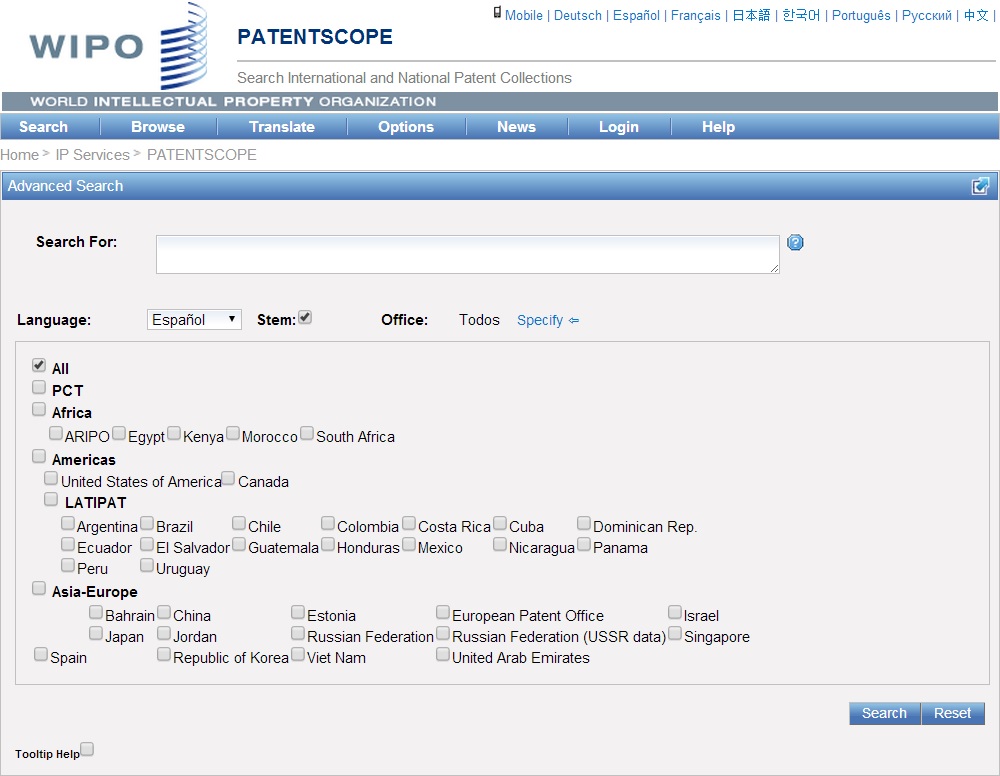Collapse office list via Specify link
This screenshot has width=1000, height=776.
pyautogui.click(x=548, y=320)
